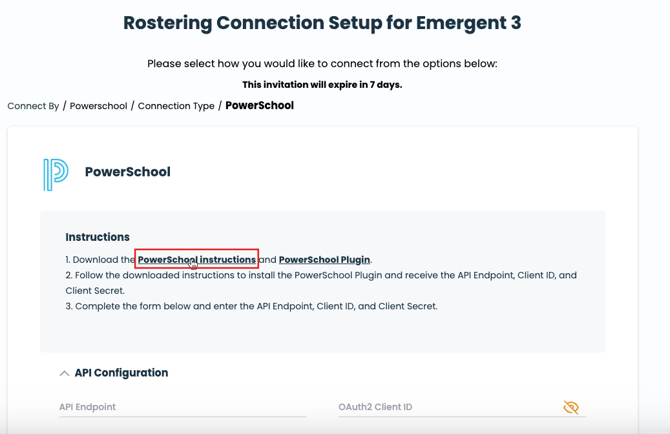Toggle OAuth2 Client ID visibility eye icon
670x434 pixels.
(x=571, y=407)
